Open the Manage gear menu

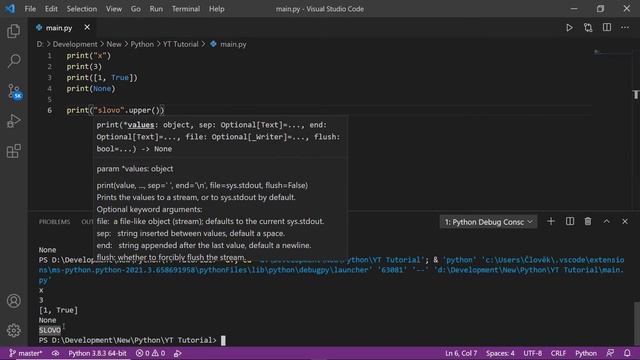click(x=13, y=330)
